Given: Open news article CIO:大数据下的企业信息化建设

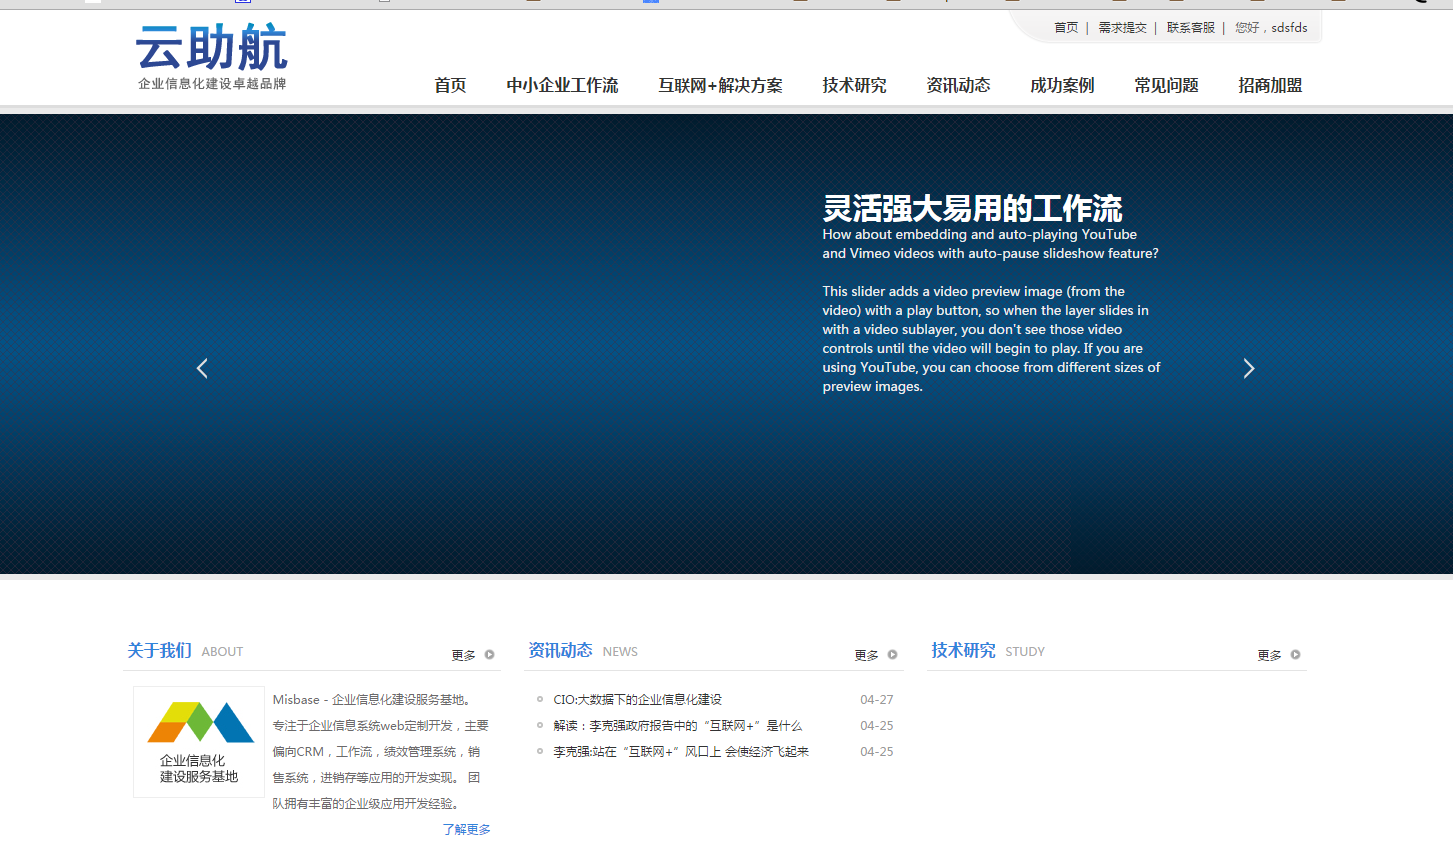Looking at the screenshot, I should point(637,700).
